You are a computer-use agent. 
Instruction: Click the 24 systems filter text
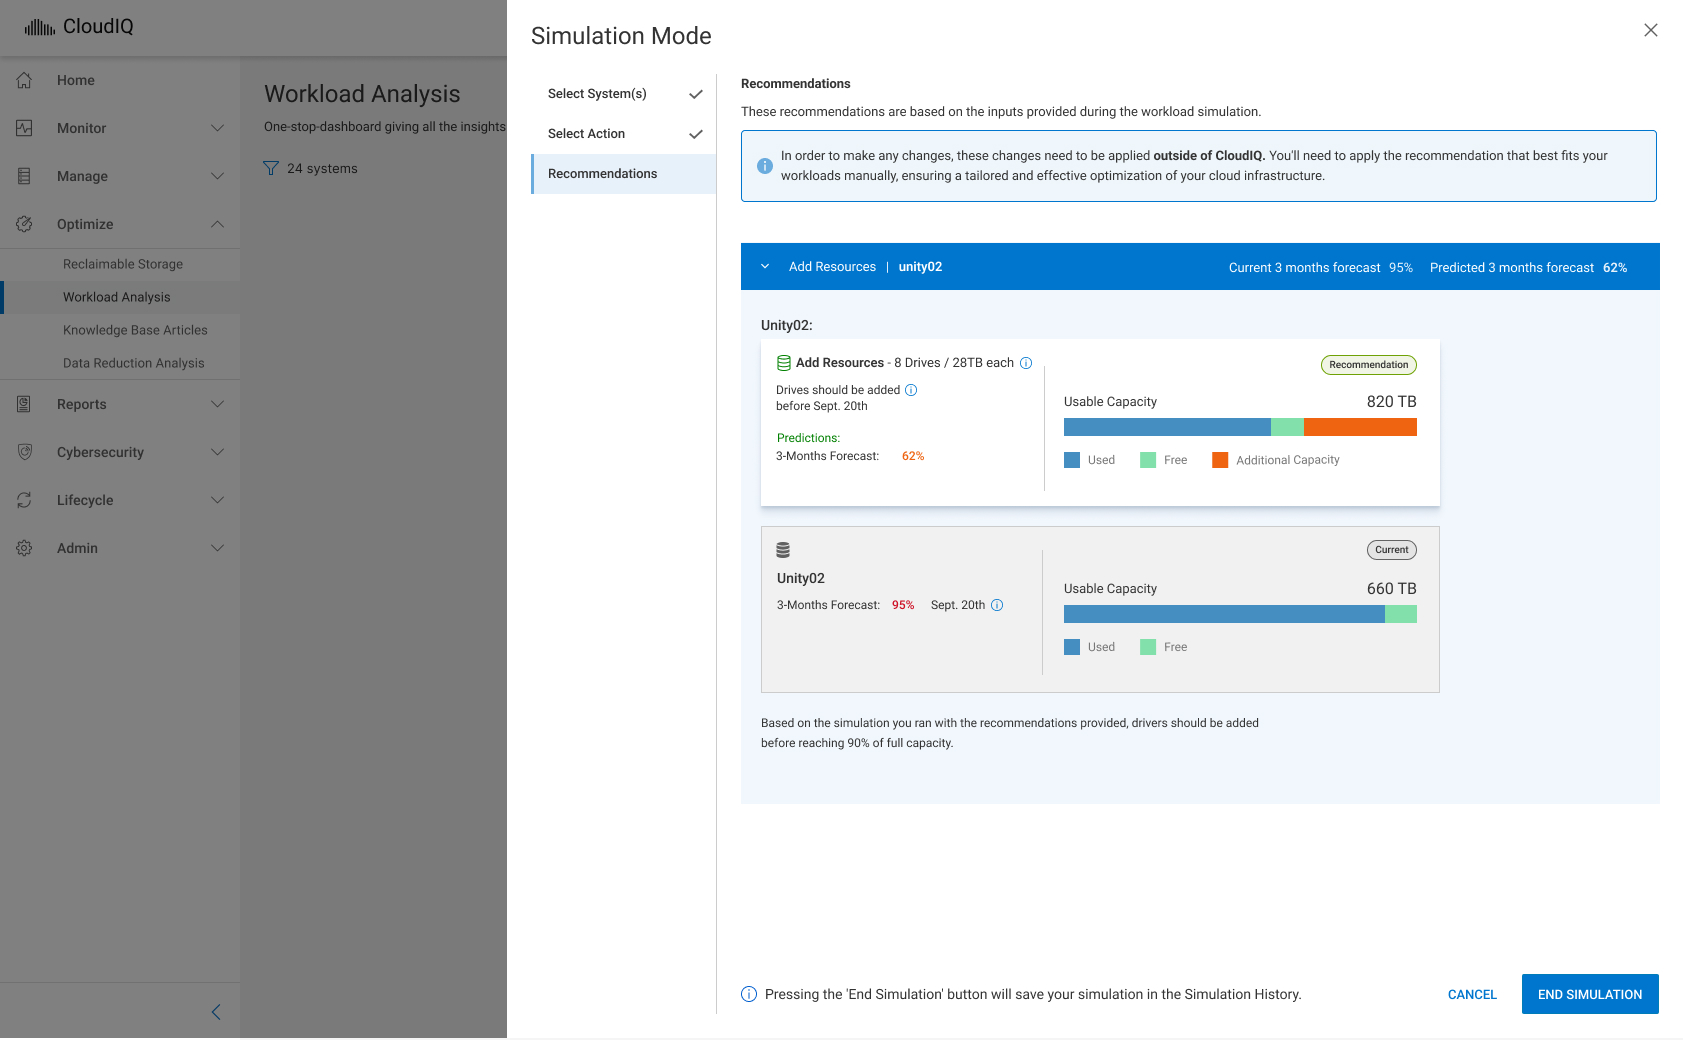[322, 168]
